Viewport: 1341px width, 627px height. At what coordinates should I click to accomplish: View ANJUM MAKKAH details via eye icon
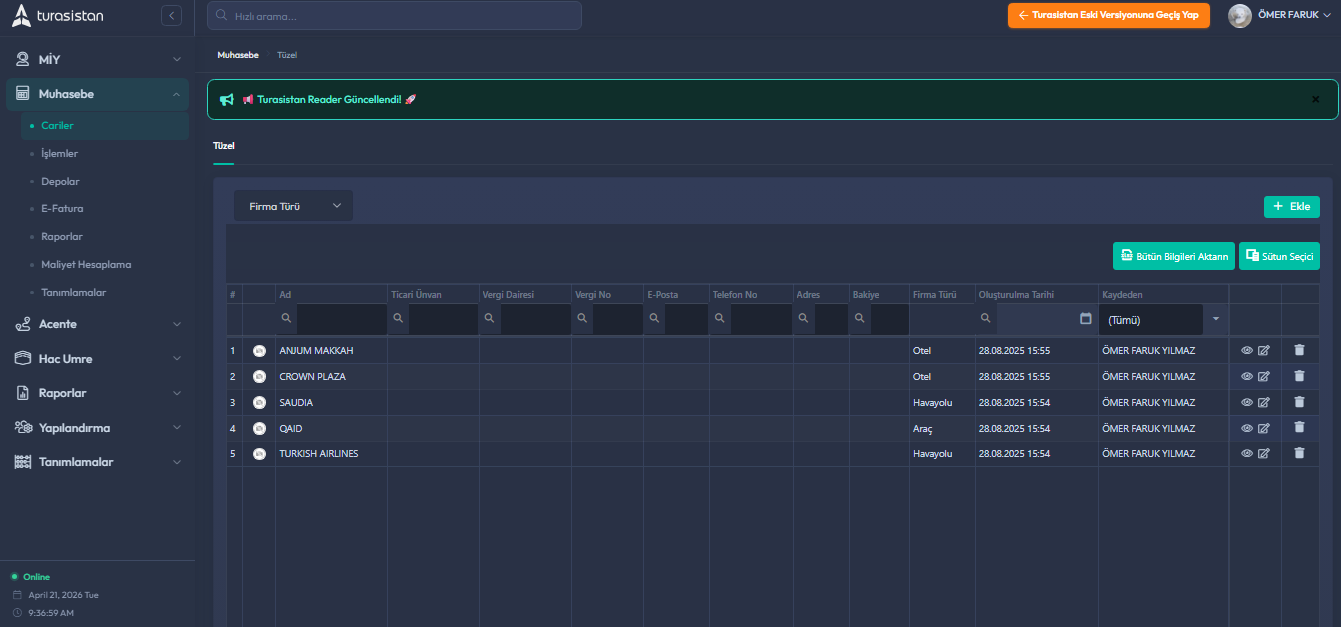tap(1247, 351)
